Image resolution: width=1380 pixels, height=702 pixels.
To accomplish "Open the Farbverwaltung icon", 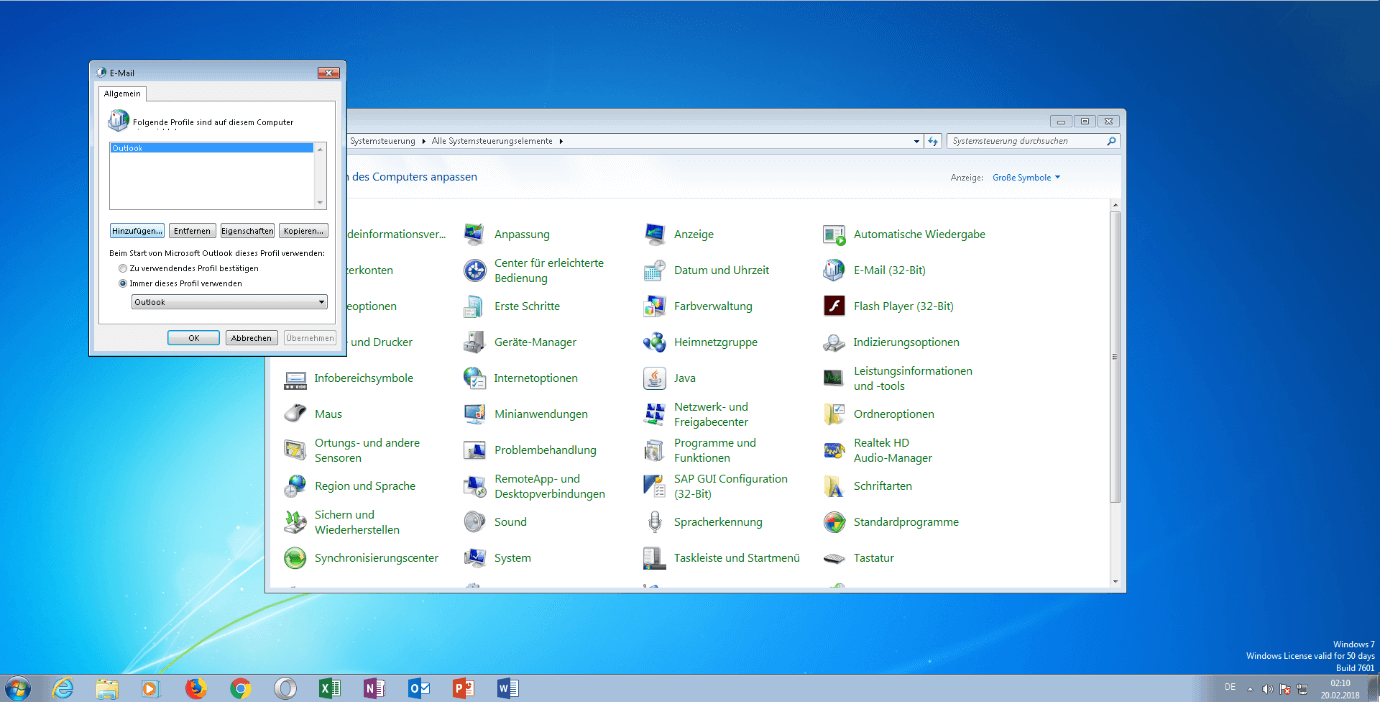I will click(655, 306).
